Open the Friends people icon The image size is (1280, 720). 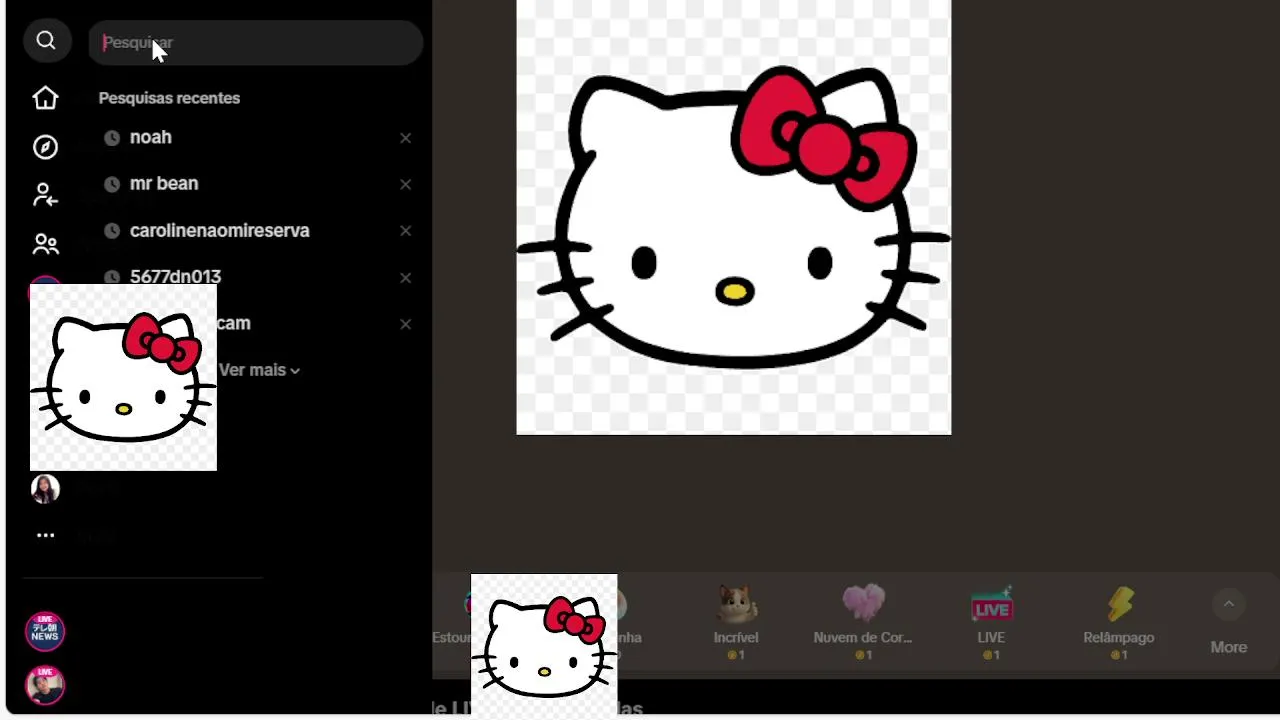pyautogui.click(x=45, y=244)
